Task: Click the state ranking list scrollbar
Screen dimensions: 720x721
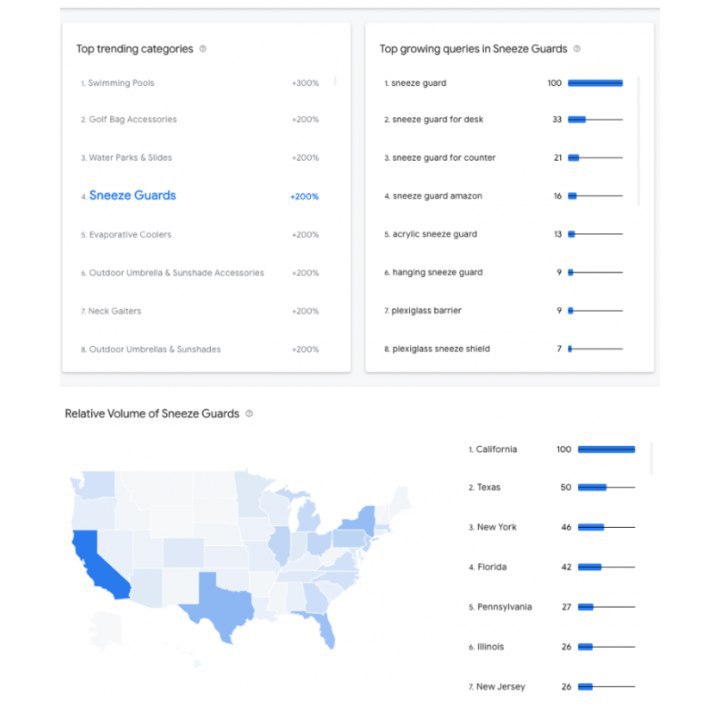Action: click(x=651, y=458)
